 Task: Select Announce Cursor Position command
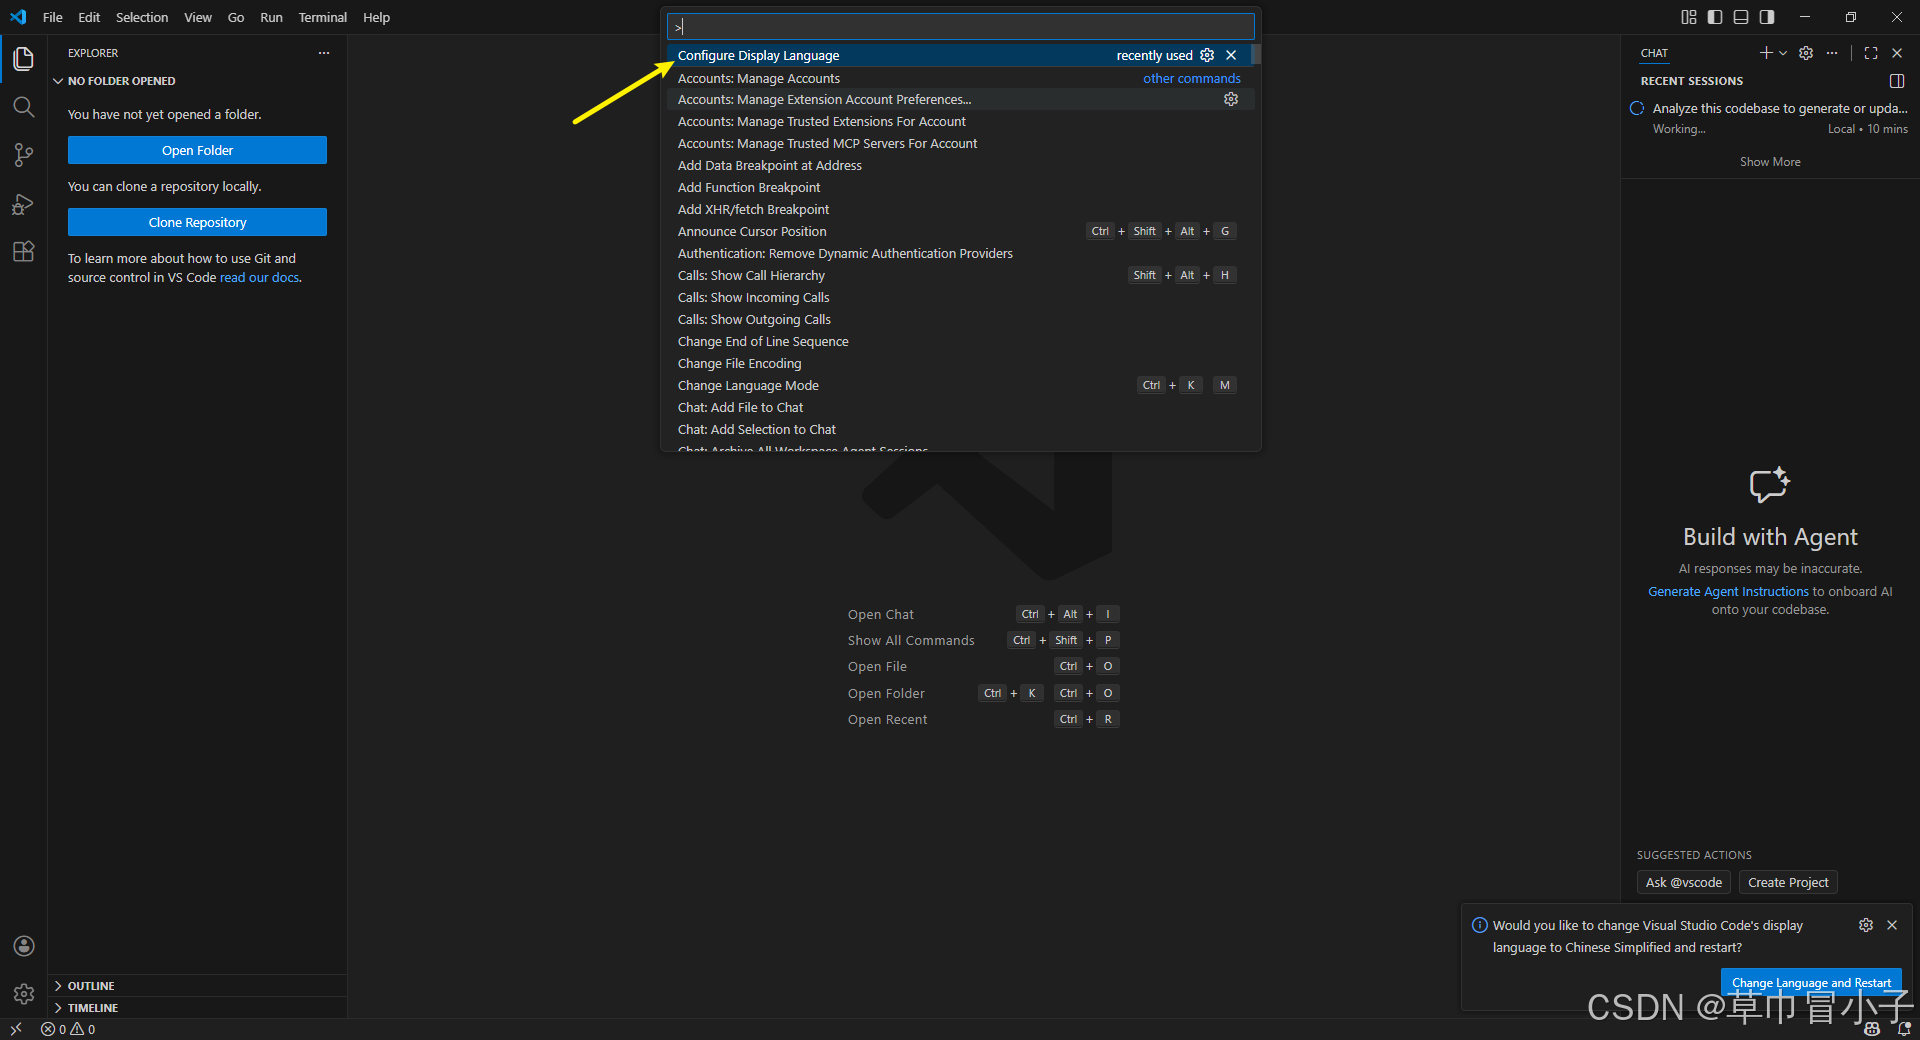click(x=959, y=231)
